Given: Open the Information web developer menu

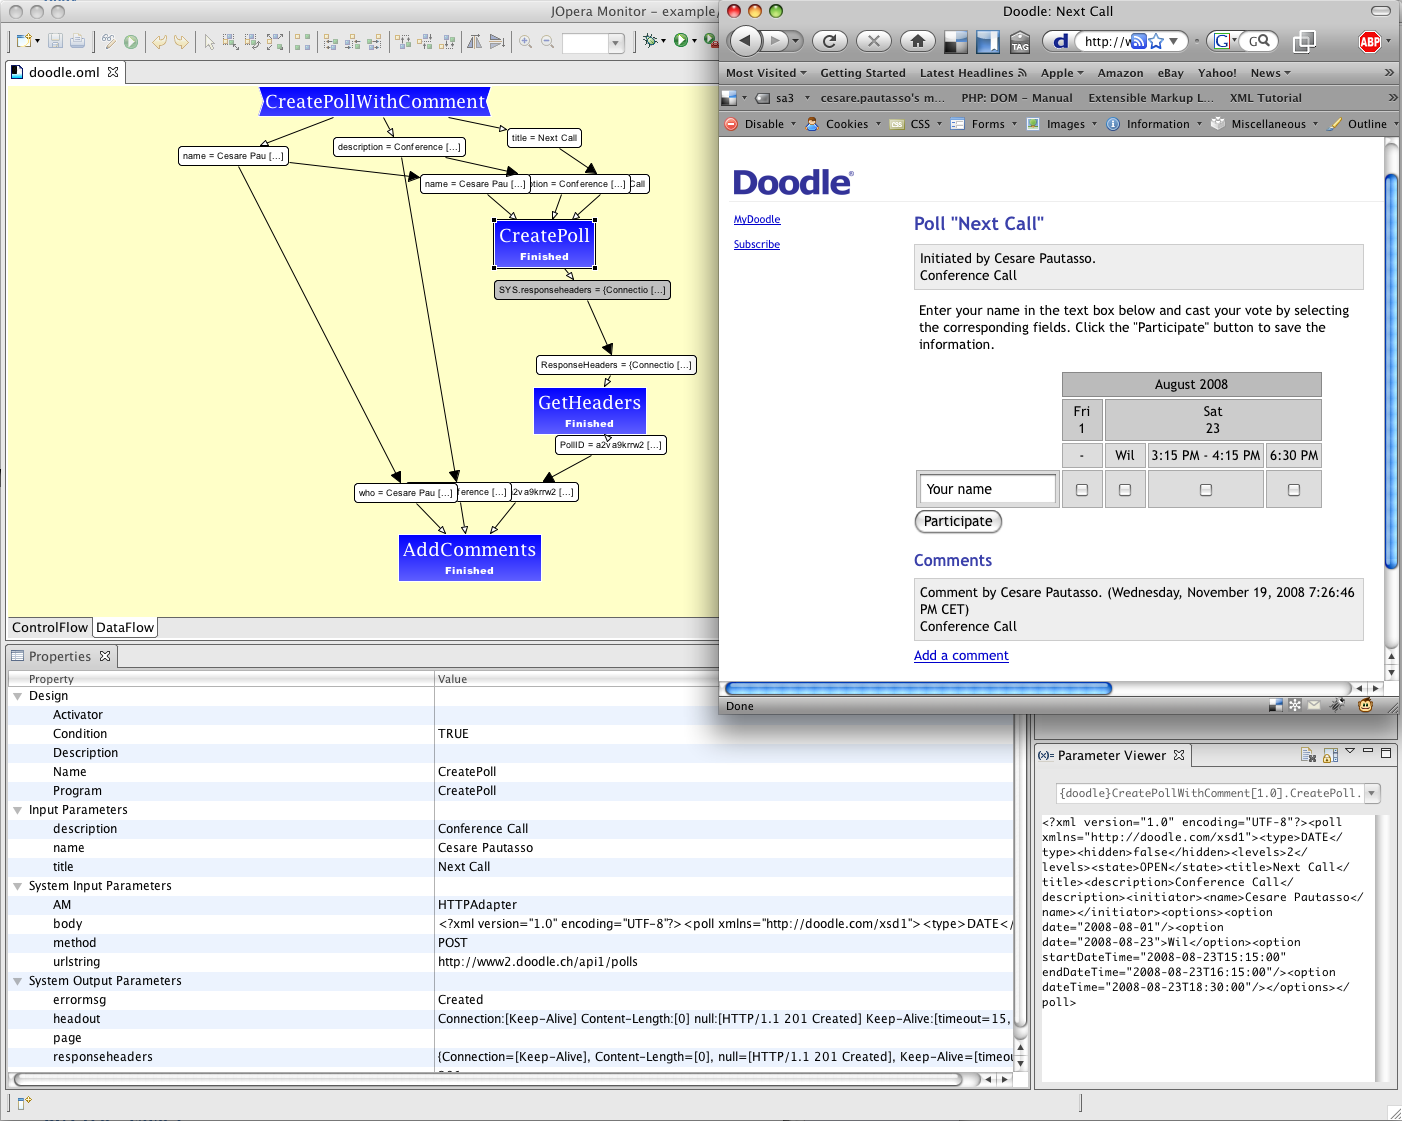Looking at the screenshot, I should pos(1156,124).
